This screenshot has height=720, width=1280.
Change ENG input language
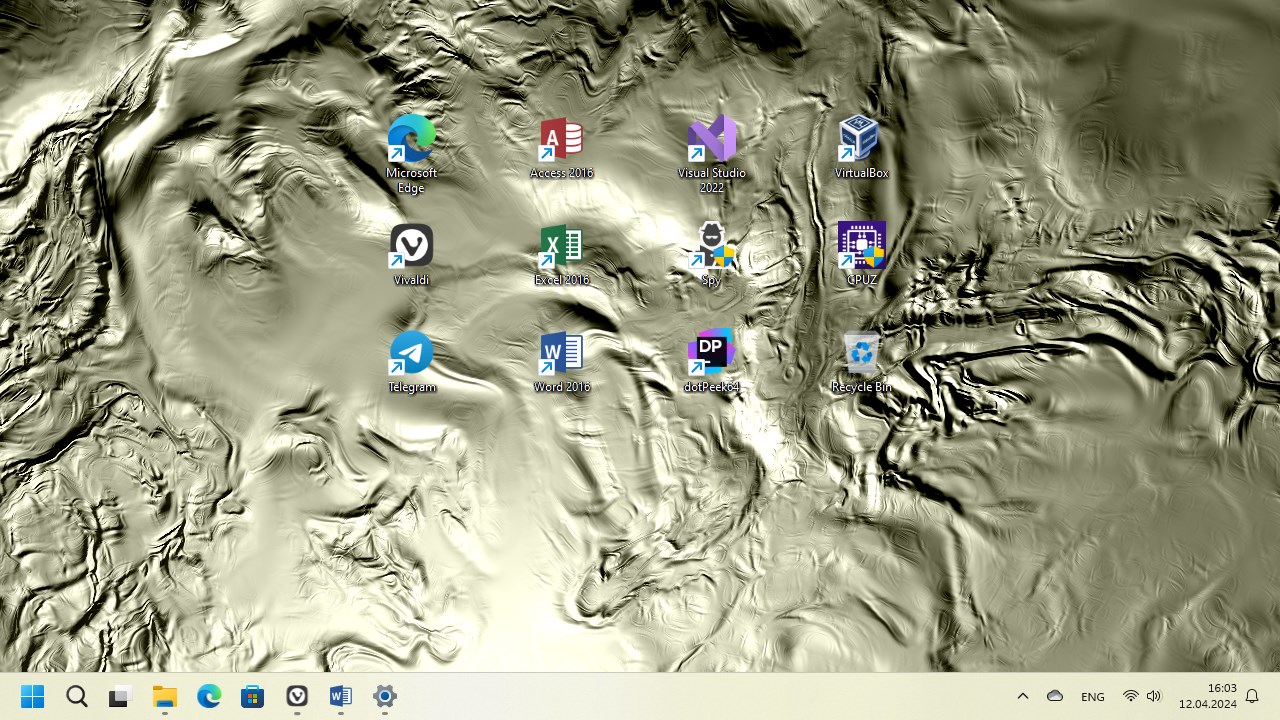coord(1093,697)
